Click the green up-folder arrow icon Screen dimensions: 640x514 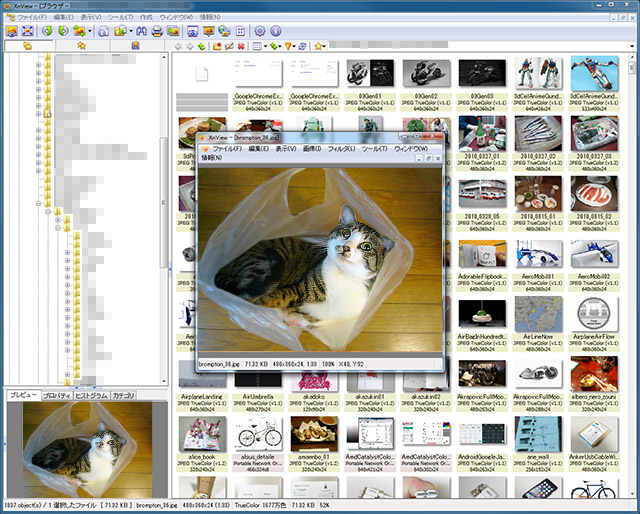click(203, 46)
